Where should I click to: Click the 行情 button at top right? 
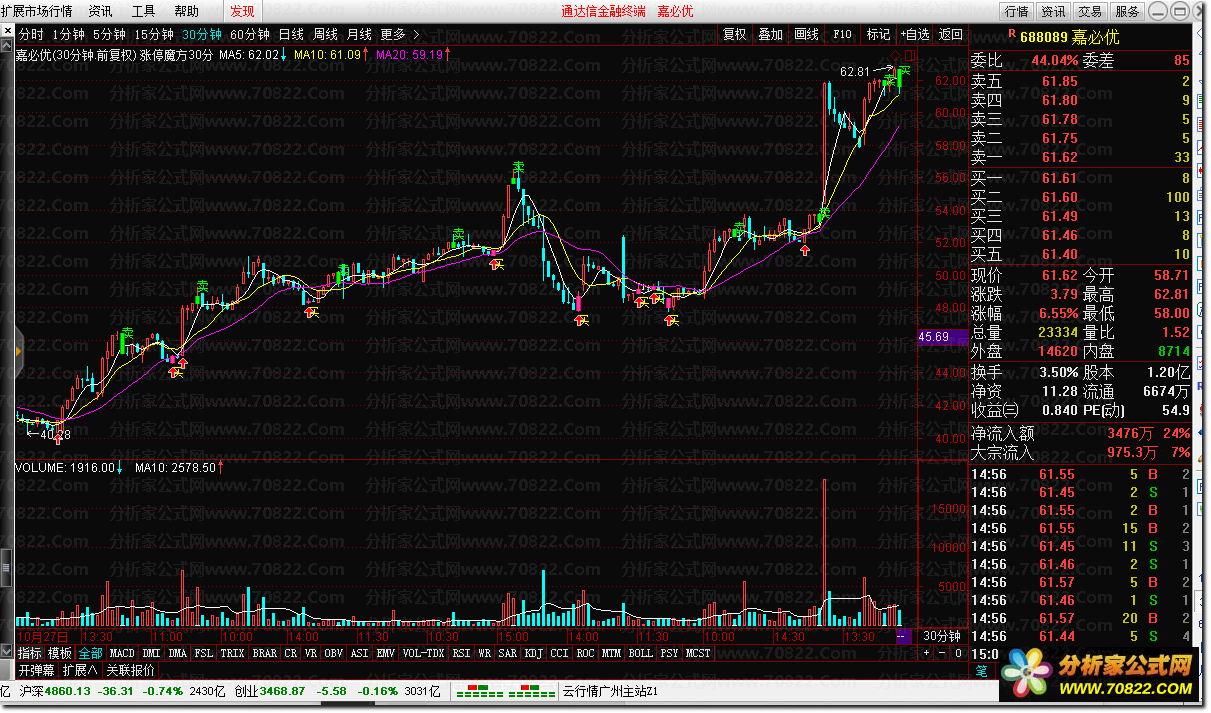[x=1016, y=11]
